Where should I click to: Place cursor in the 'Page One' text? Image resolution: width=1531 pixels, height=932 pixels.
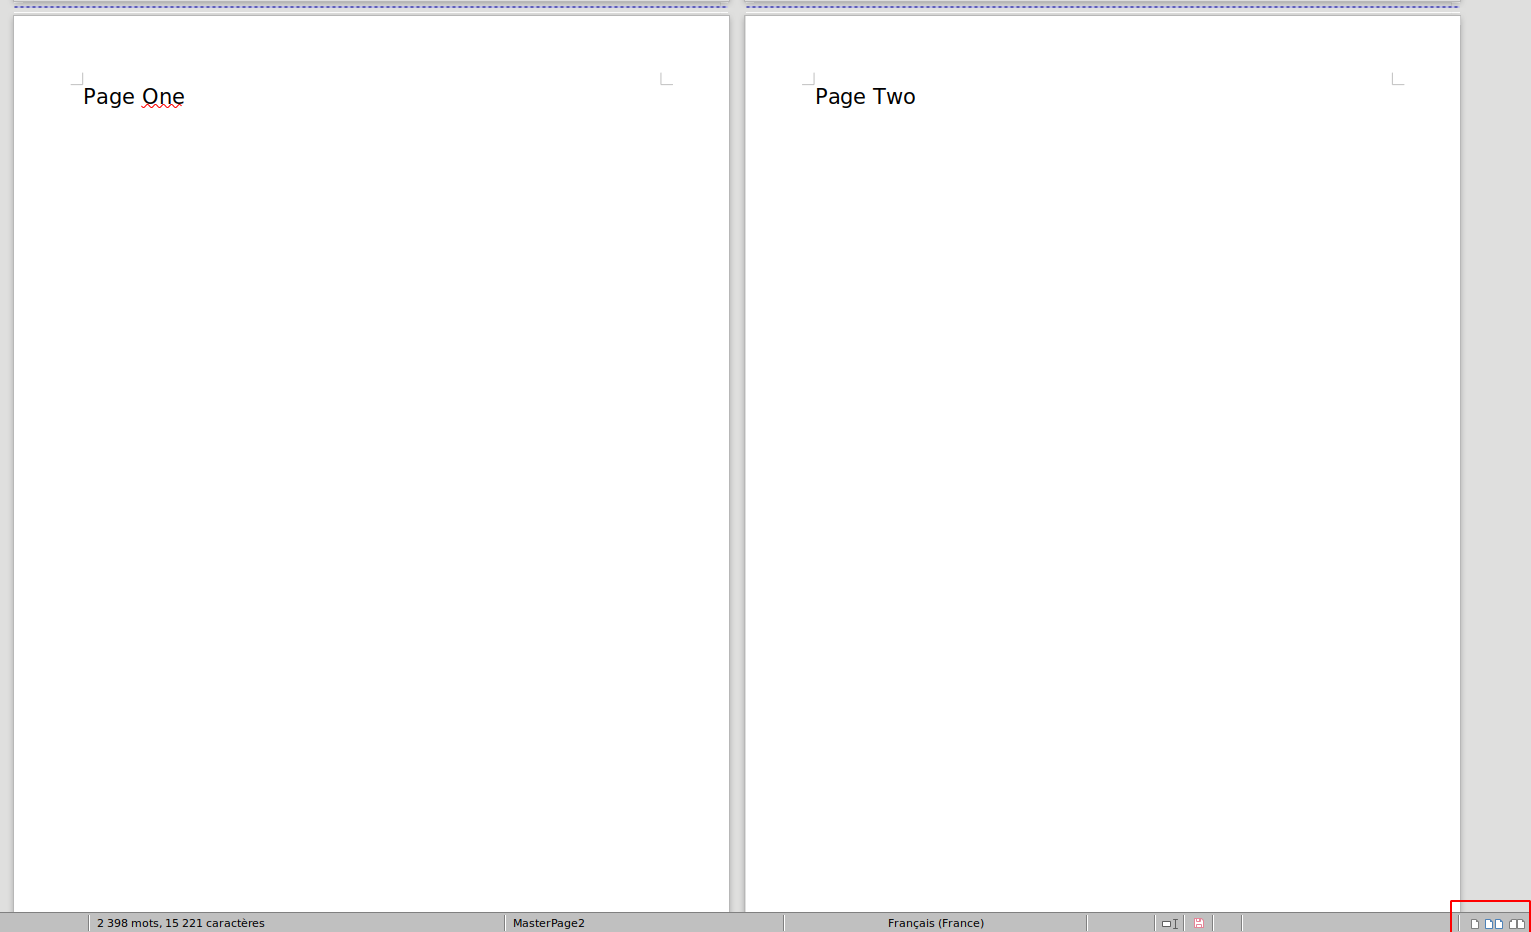[134, 97]
